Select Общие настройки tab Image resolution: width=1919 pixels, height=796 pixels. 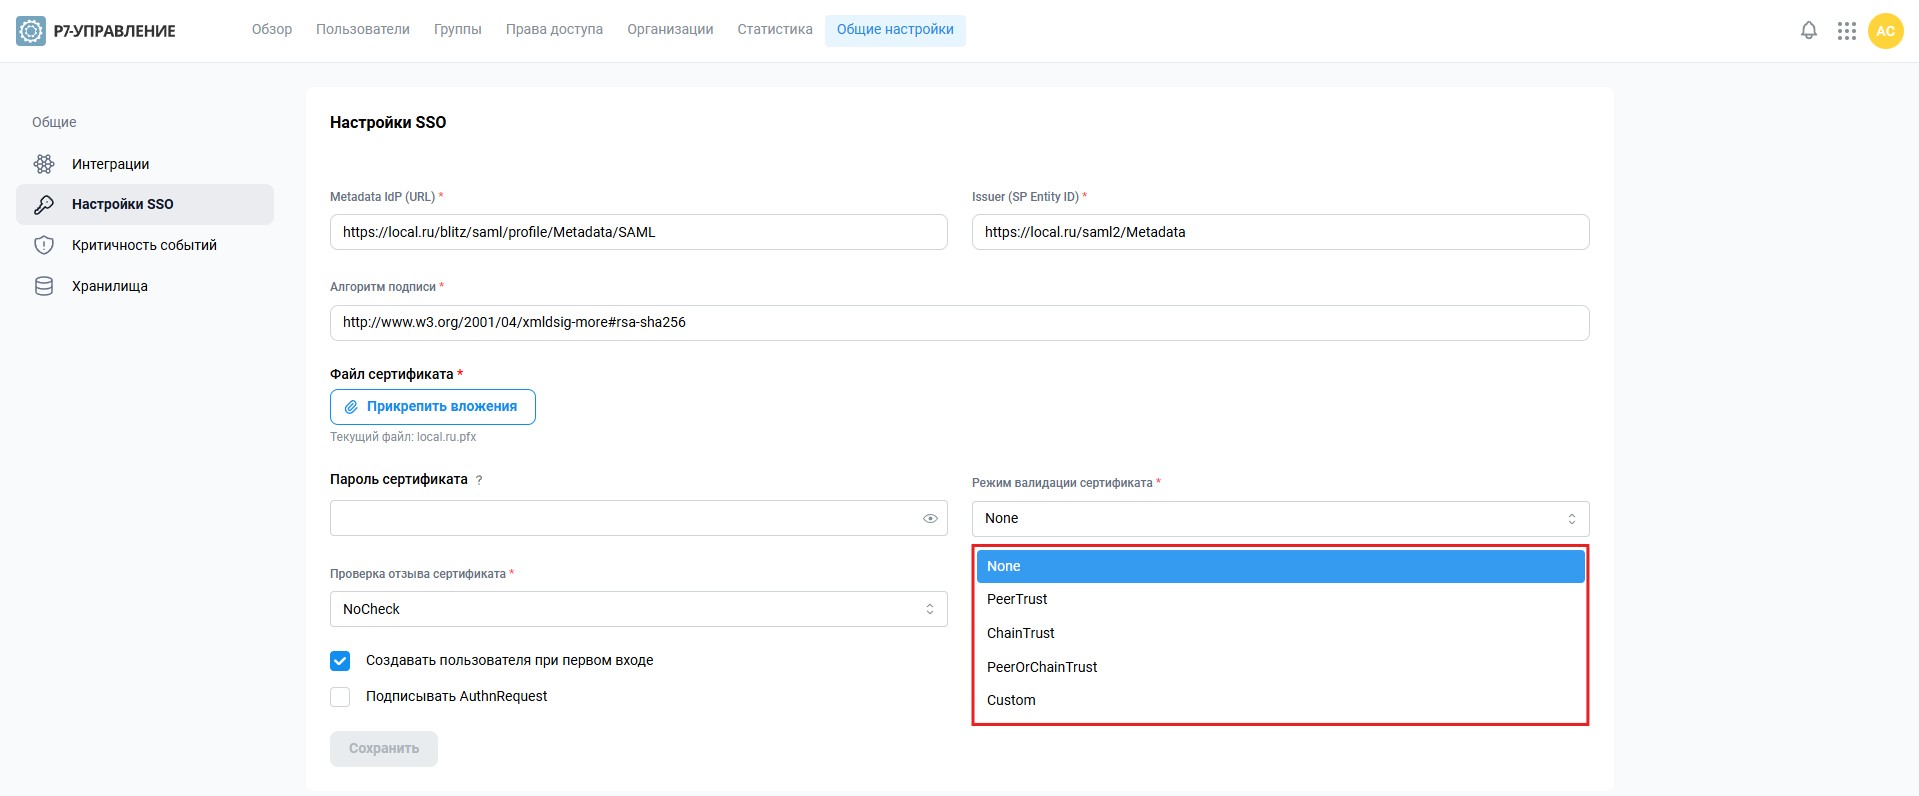click(x=895, y=30)
